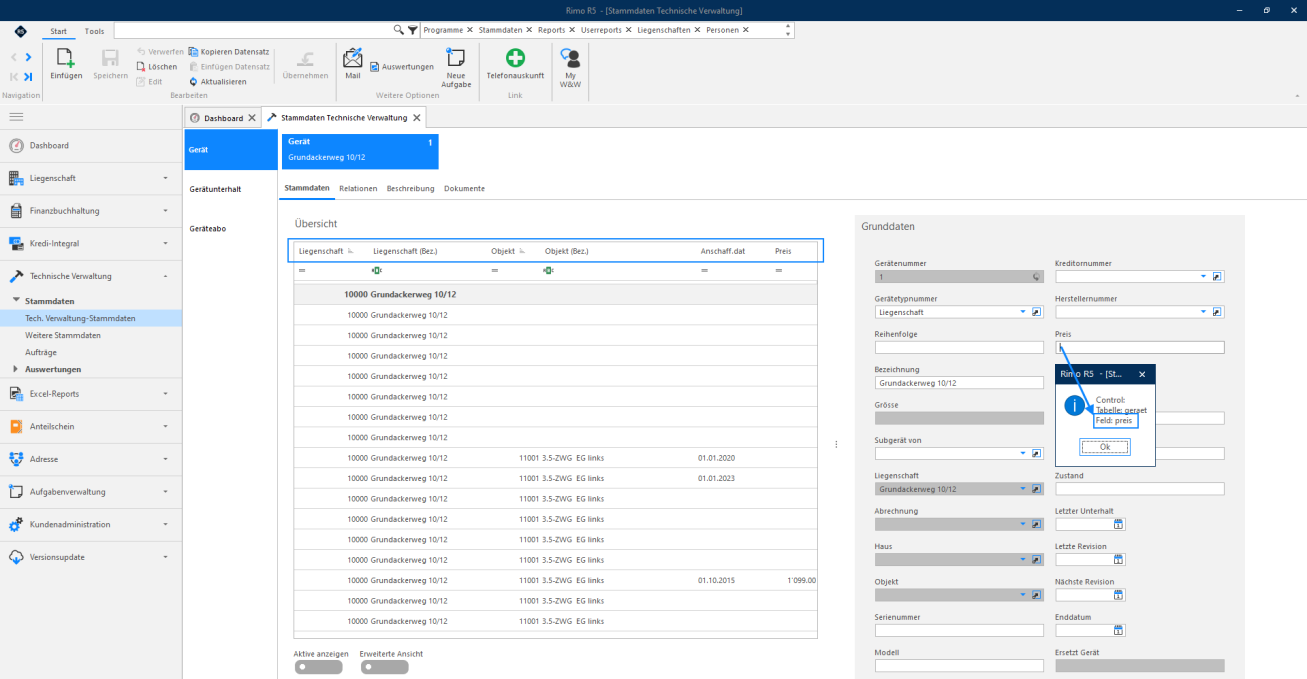Open calendar icon for Nächste Revision
Image resolution: width=1307 pixels, height=679 pixels.
click(1119, 595)
